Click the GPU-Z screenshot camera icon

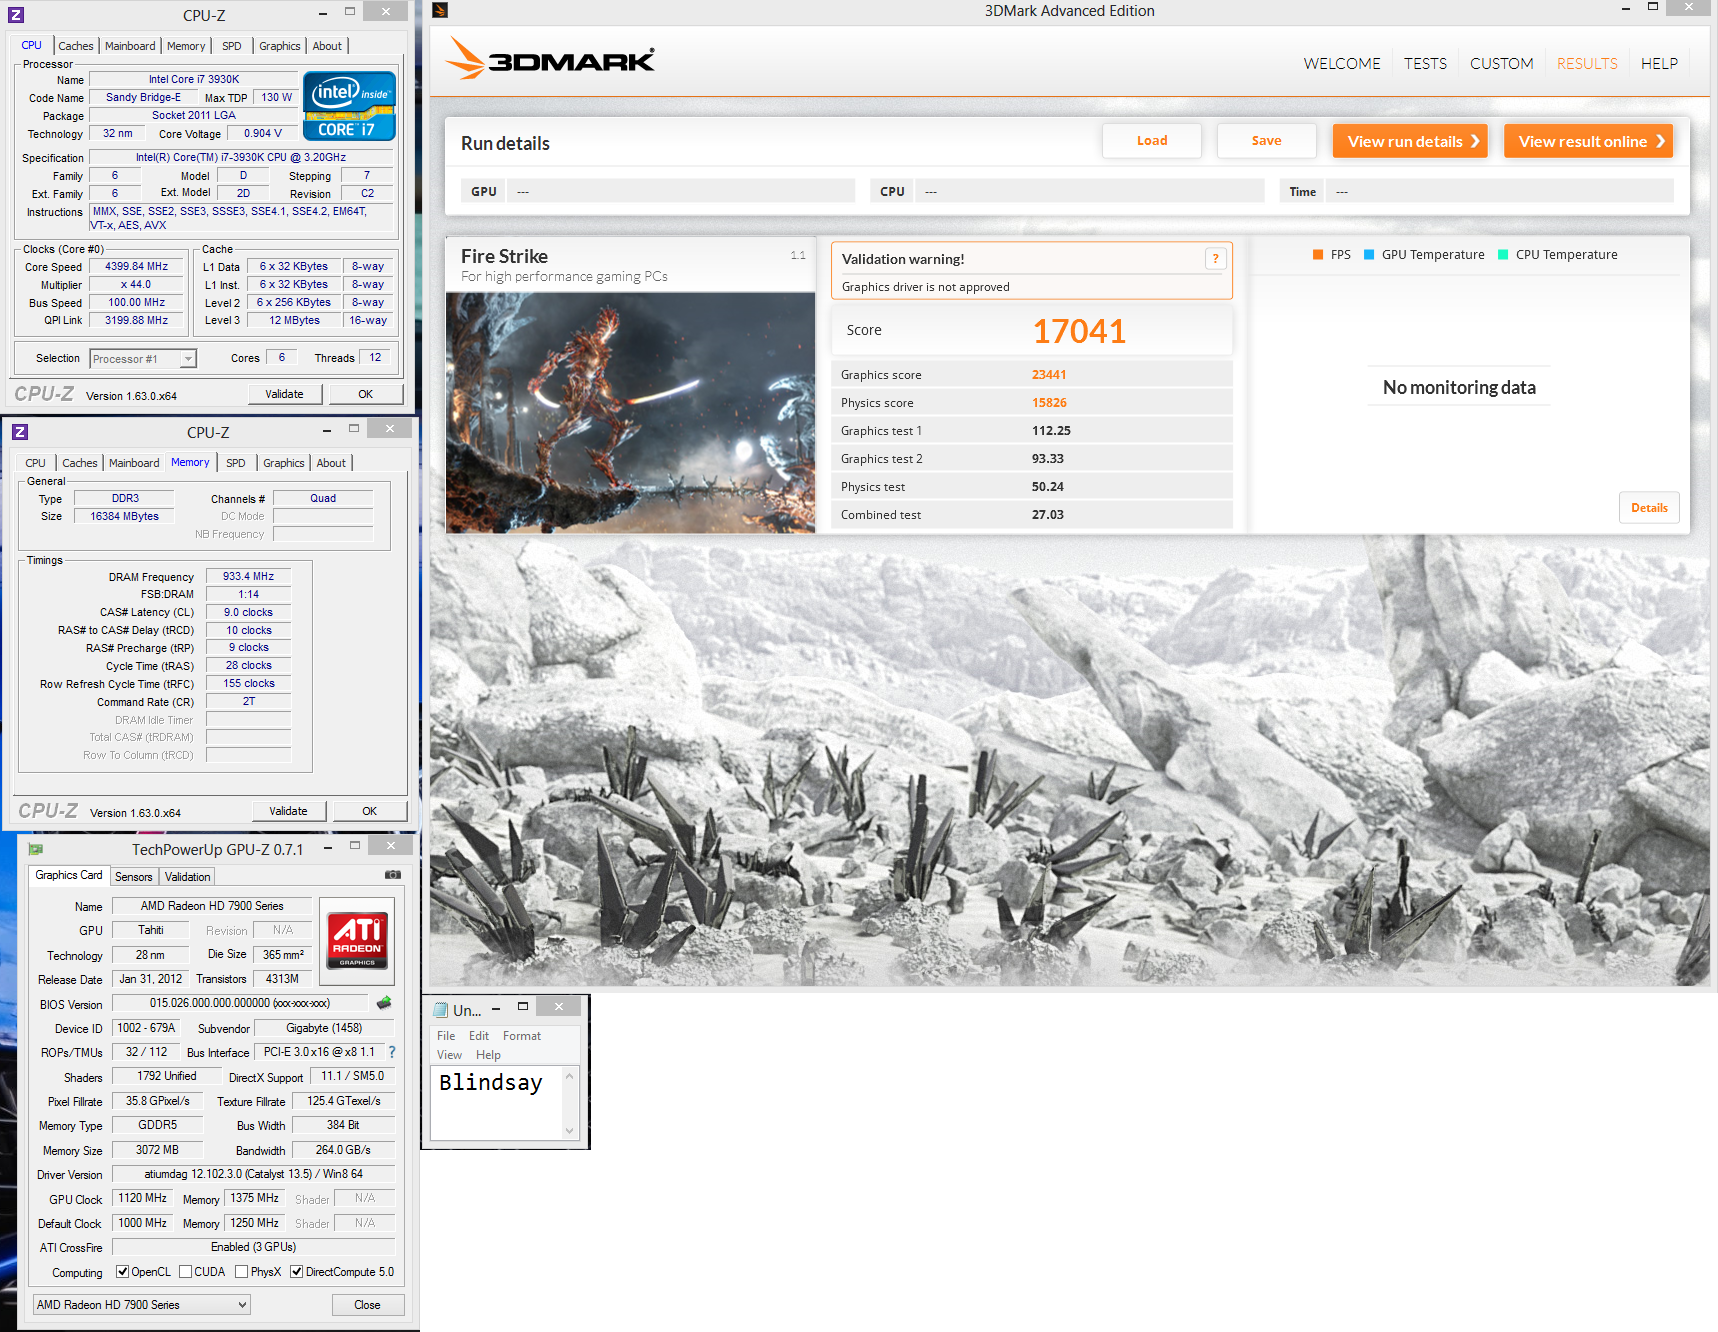tap(393, 875)
